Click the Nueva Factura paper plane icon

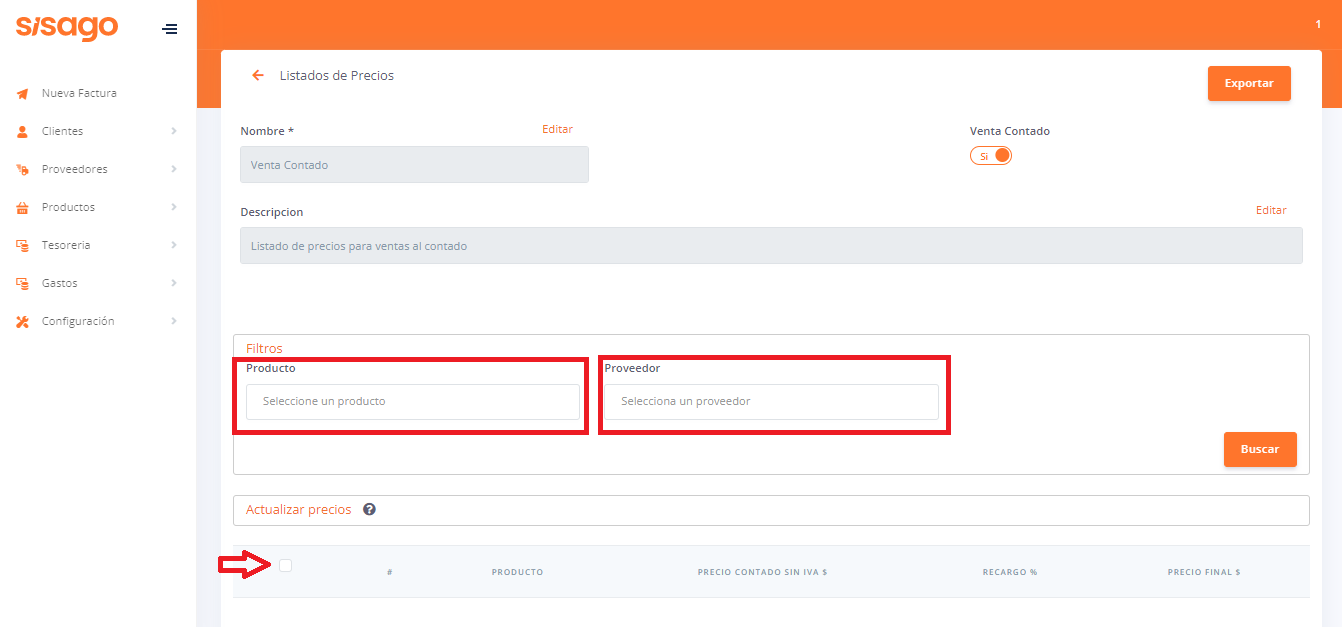[22, 94]
